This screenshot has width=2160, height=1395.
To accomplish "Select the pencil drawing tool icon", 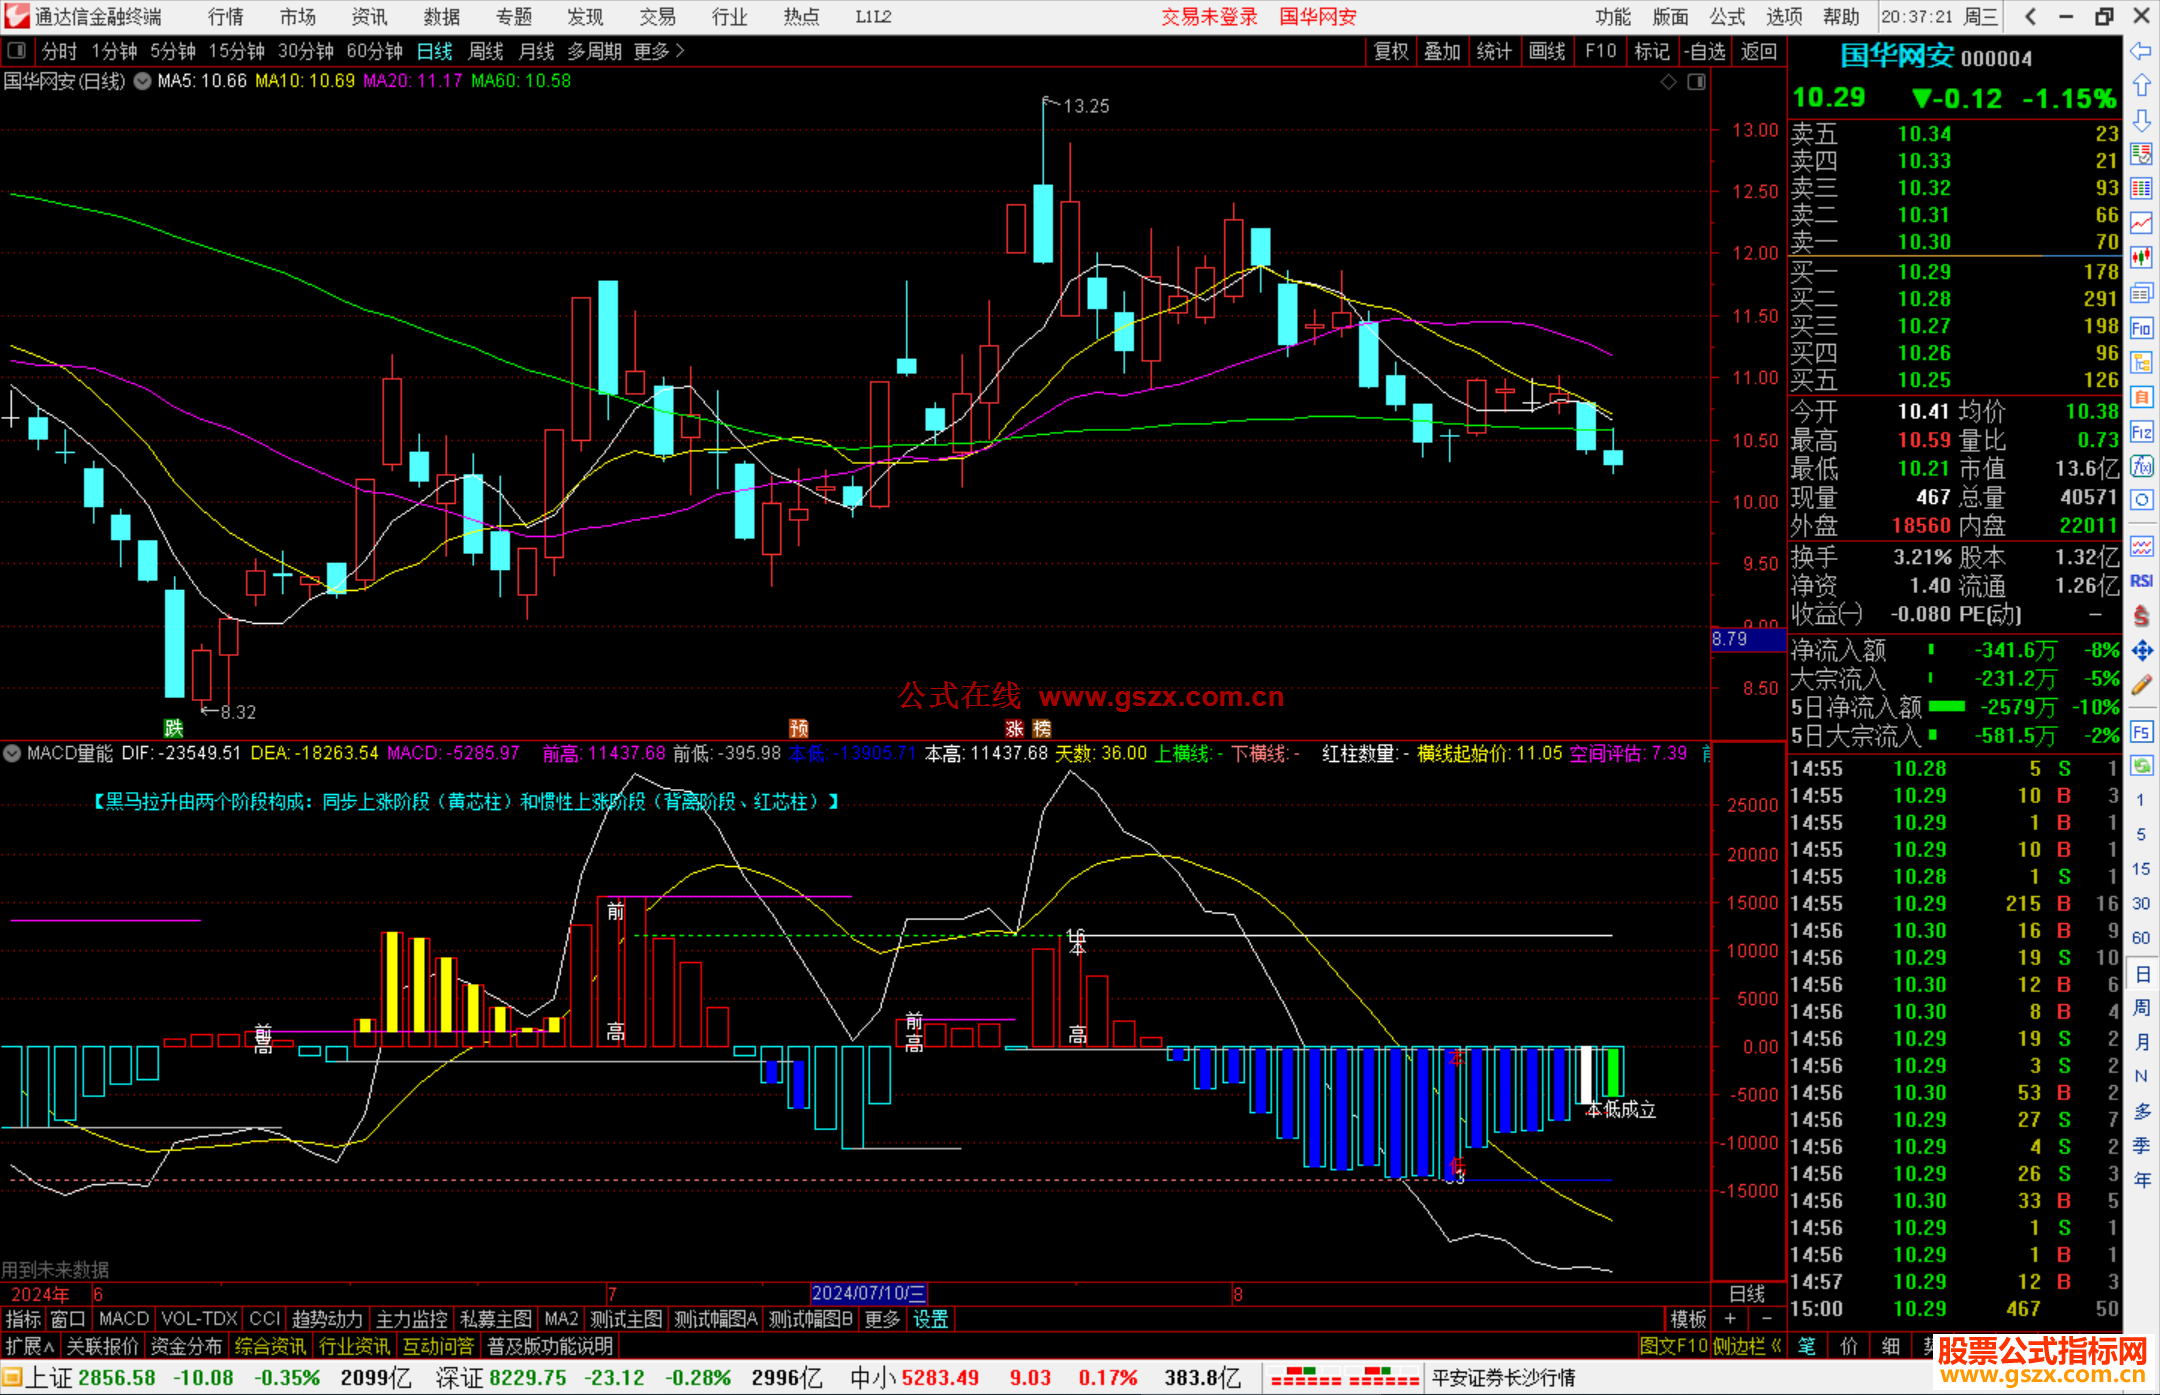I will point(2141,685).
